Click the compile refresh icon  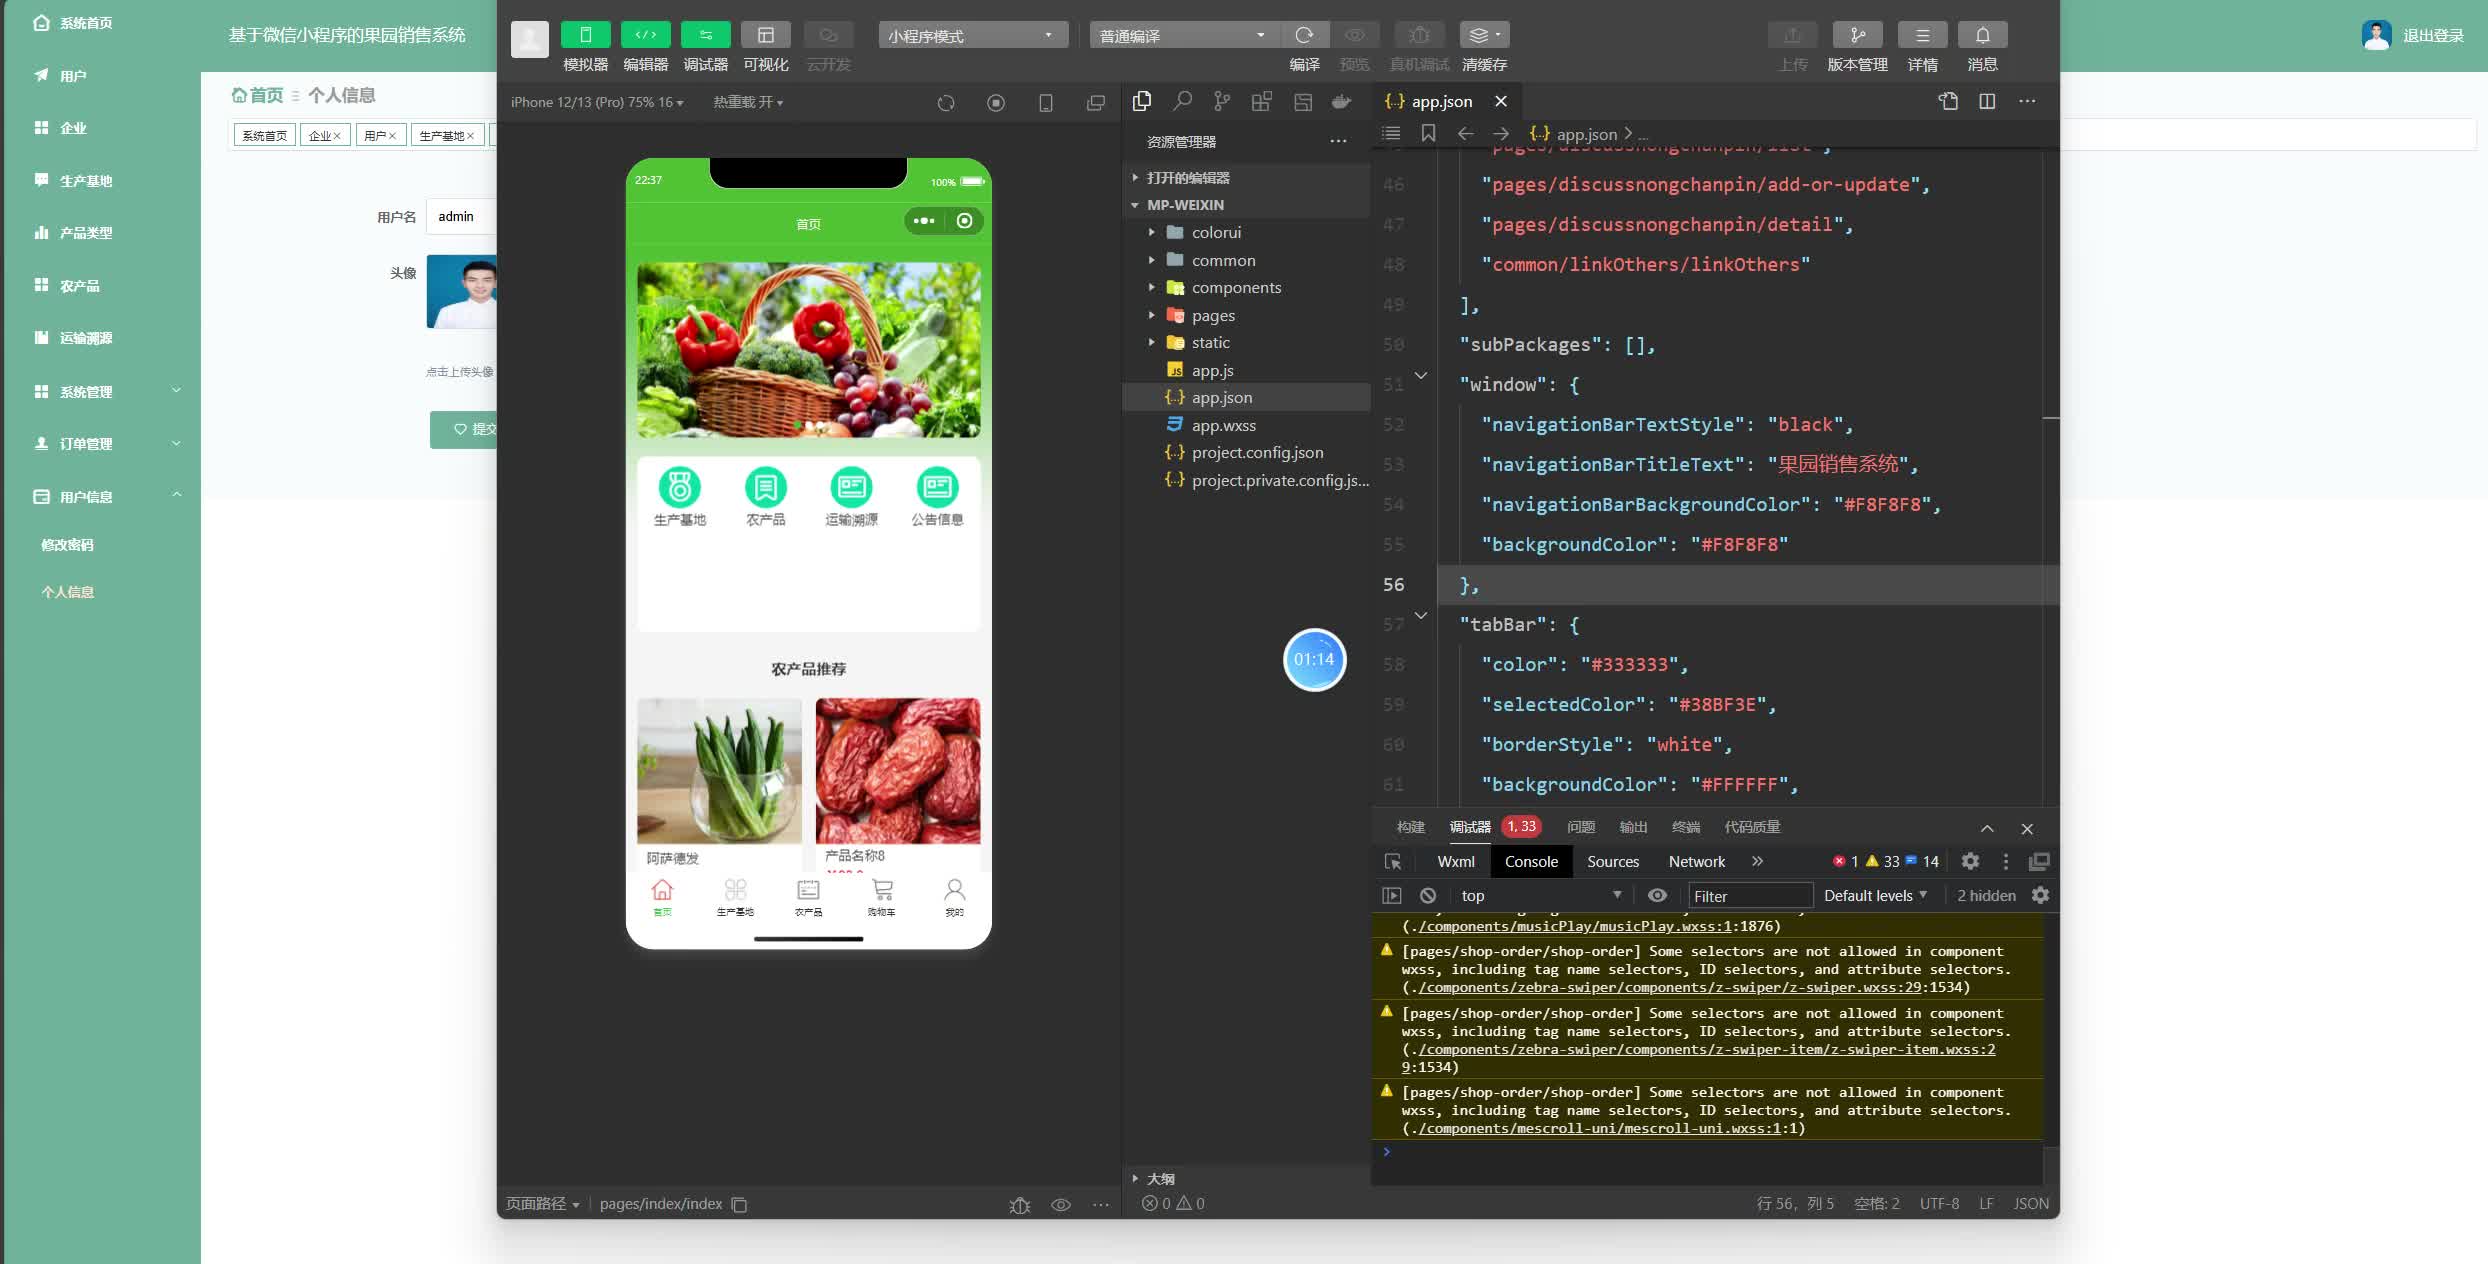pos(1304,35)
